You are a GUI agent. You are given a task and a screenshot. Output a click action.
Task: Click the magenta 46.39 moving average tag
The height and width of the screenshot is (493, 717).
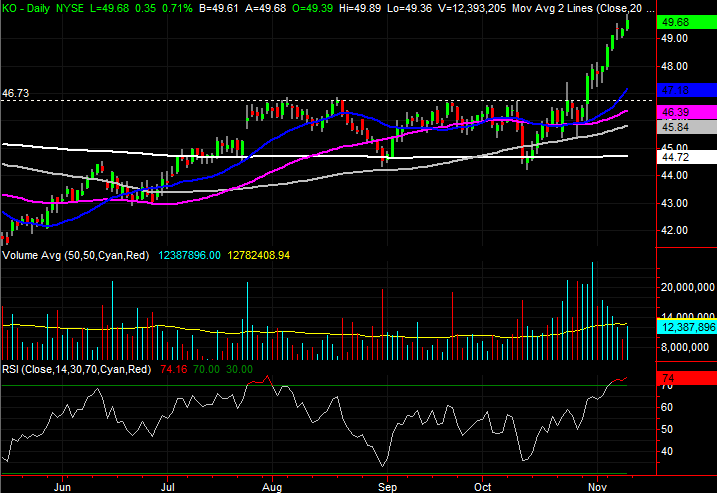click(x=675, y=112)
